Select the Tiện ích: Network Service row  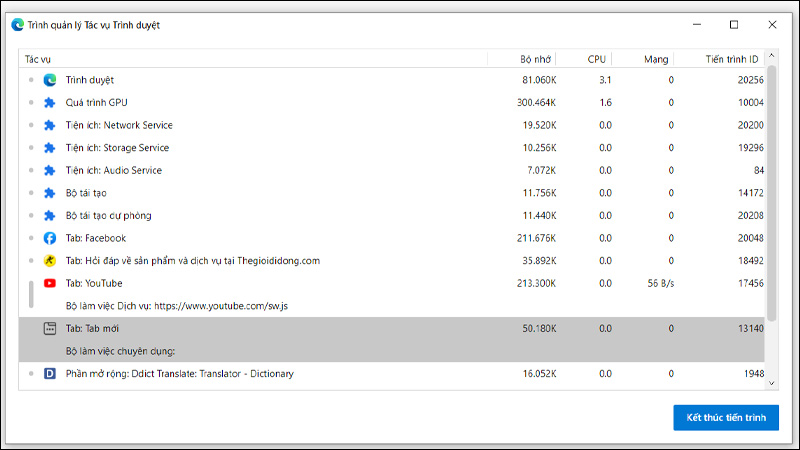pos(392,125)
